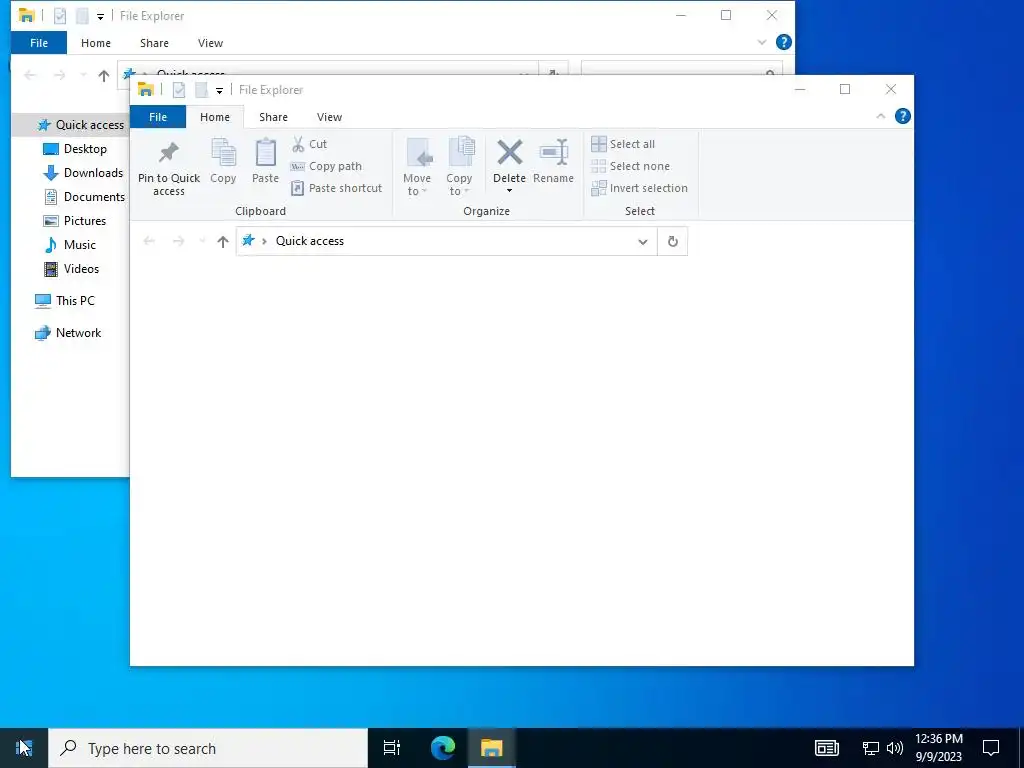This screenshot has width=1024, height=768.
Task: Open Videos in the sidebar
Action: pyautogui.click(x=71, y=269)
